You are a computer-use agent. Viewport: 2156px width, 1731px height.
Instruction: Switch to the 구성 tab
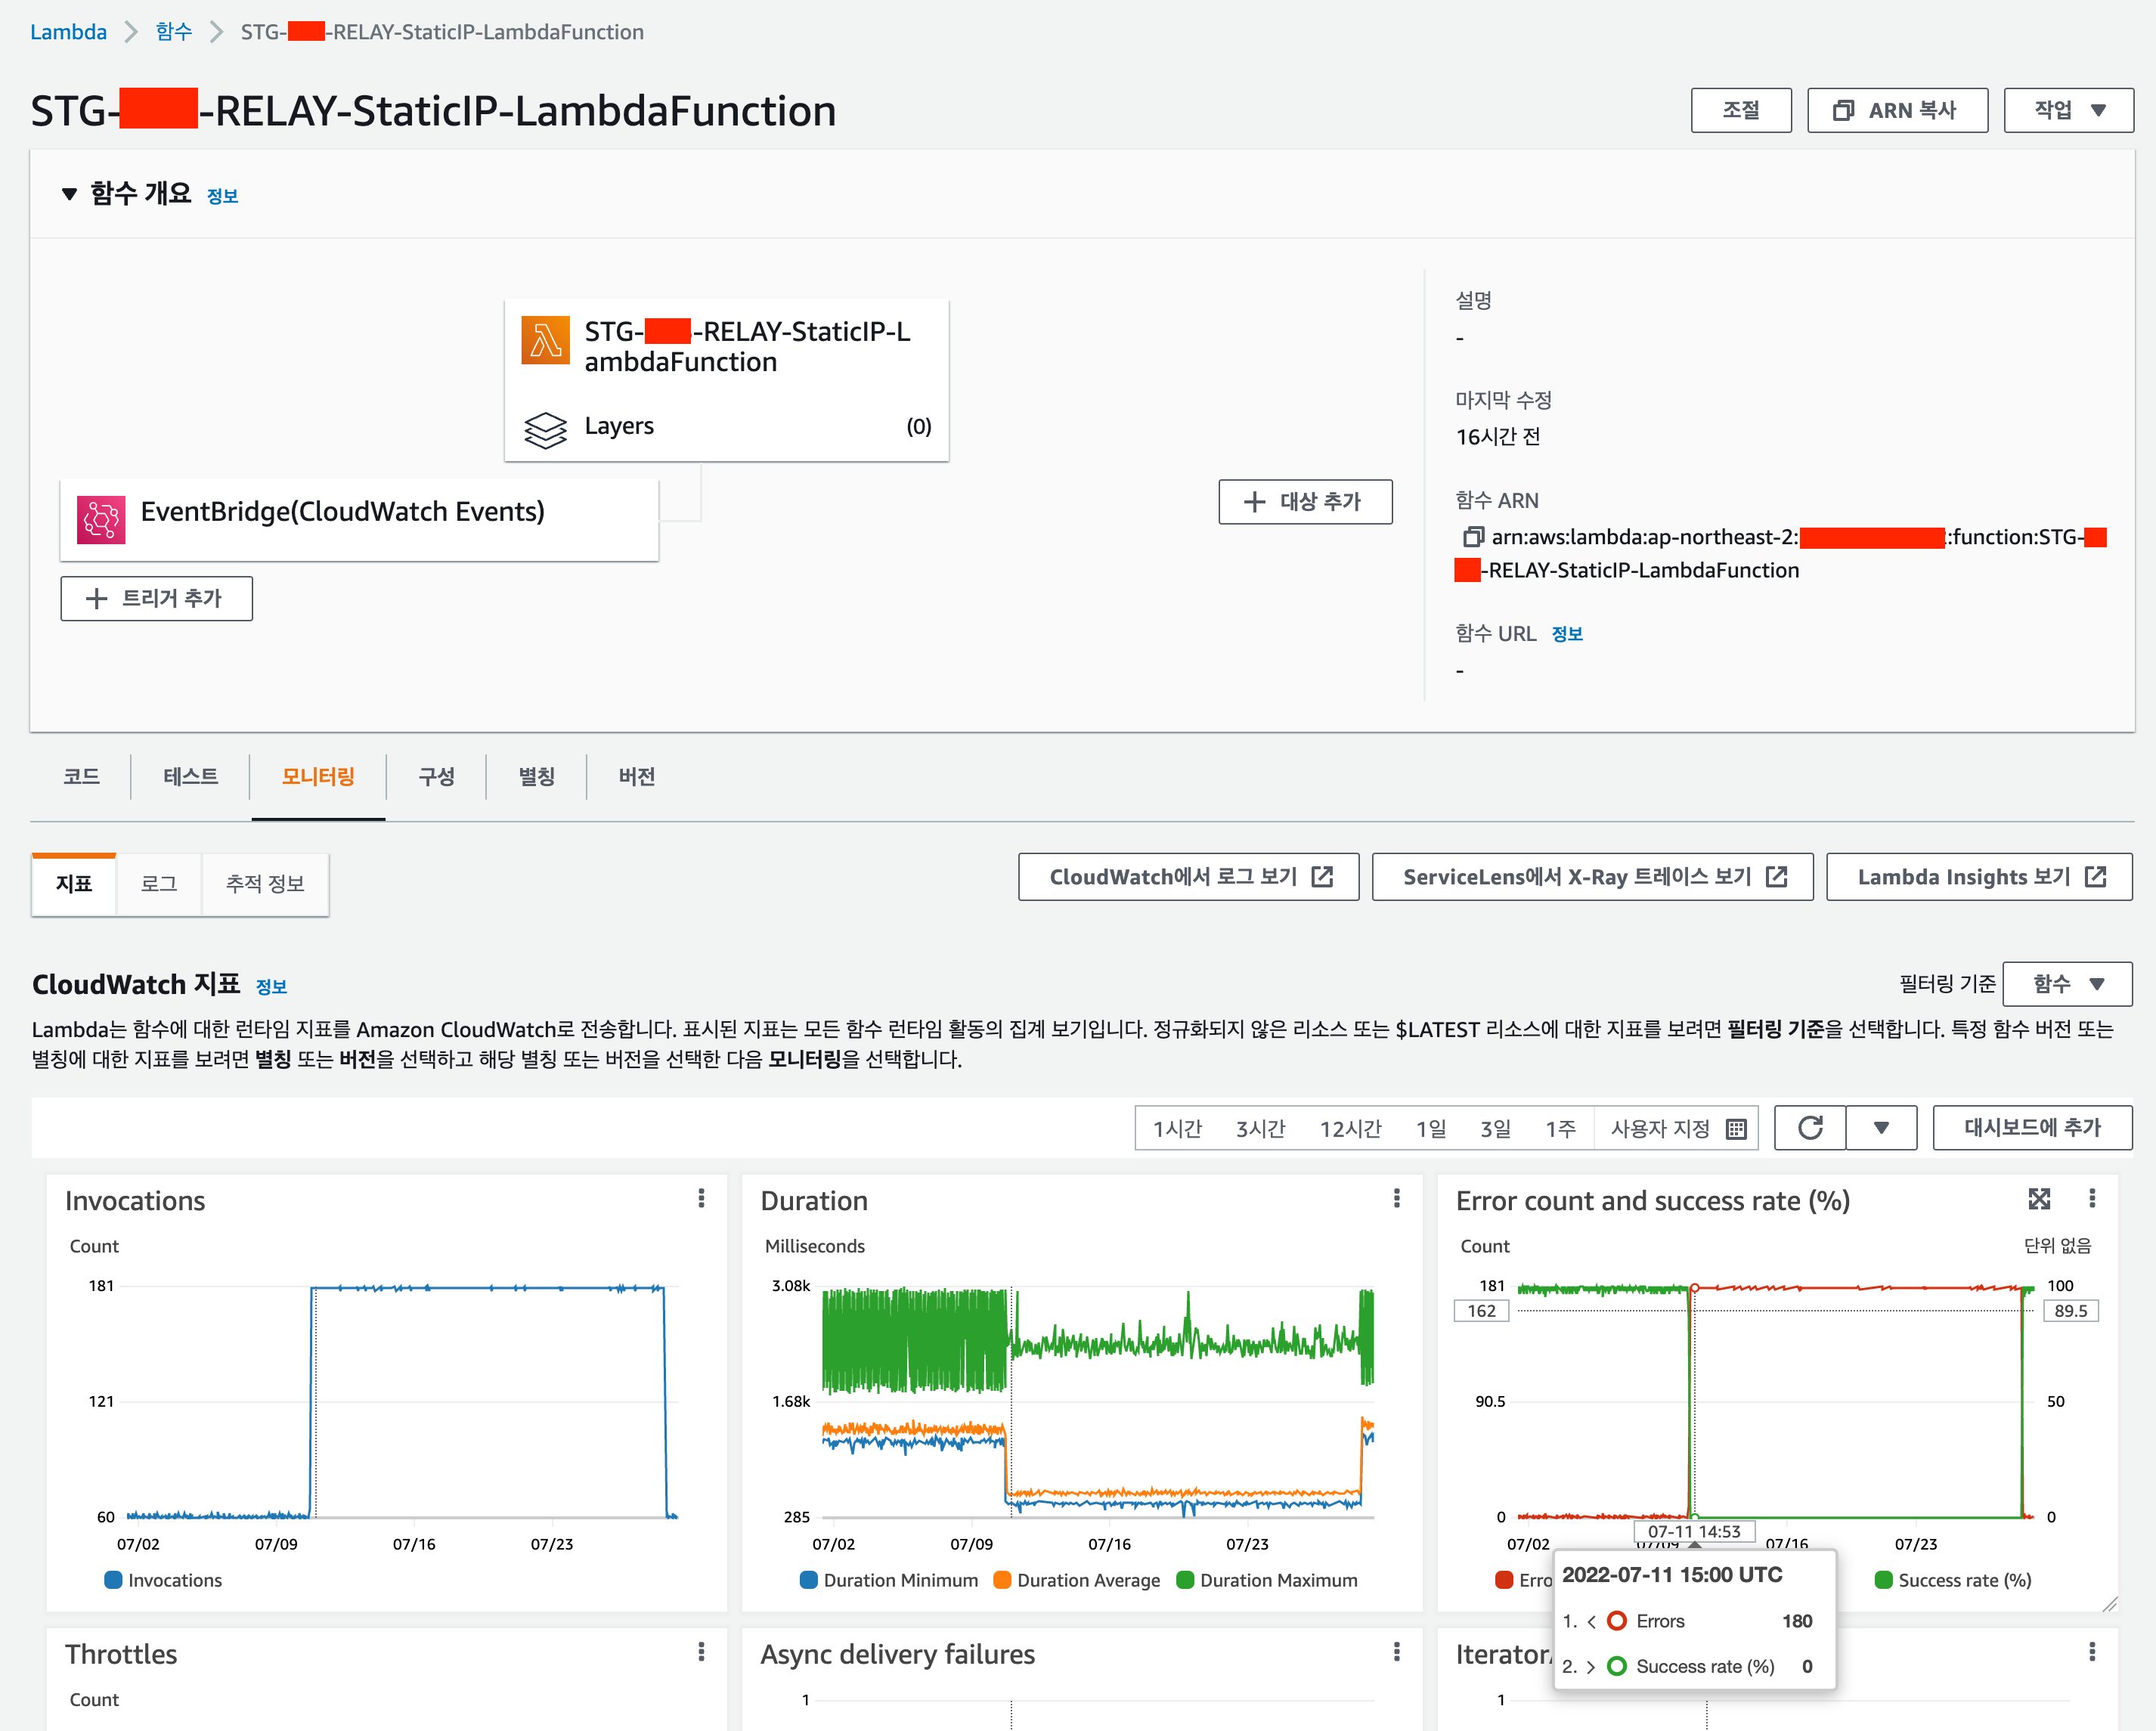[x=436, y=776]
